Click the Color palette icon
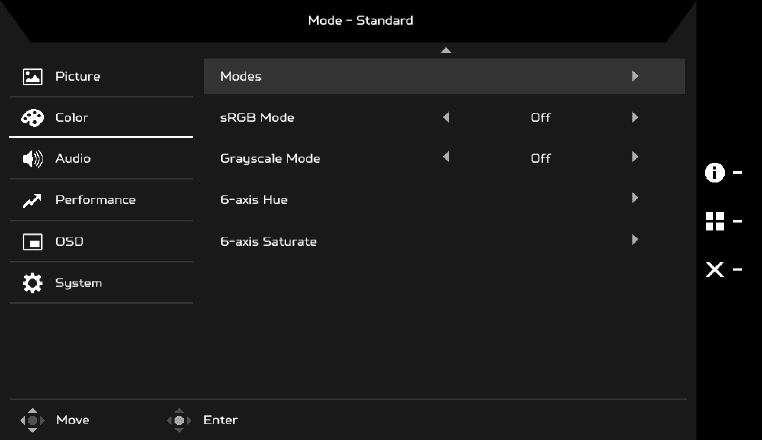The height and width of the screenshot is (440, 762). tap(33, 118)
